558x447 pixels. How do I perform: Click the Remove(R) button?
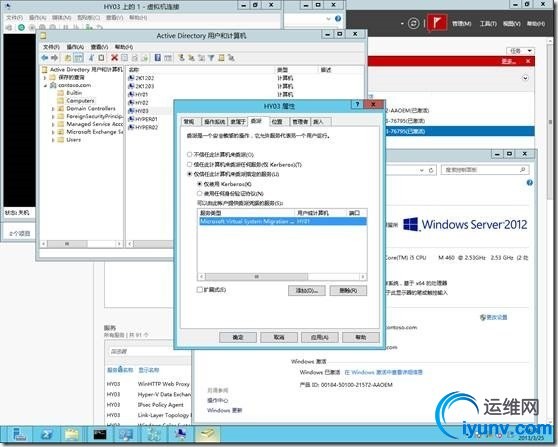(x=348, y=290)
